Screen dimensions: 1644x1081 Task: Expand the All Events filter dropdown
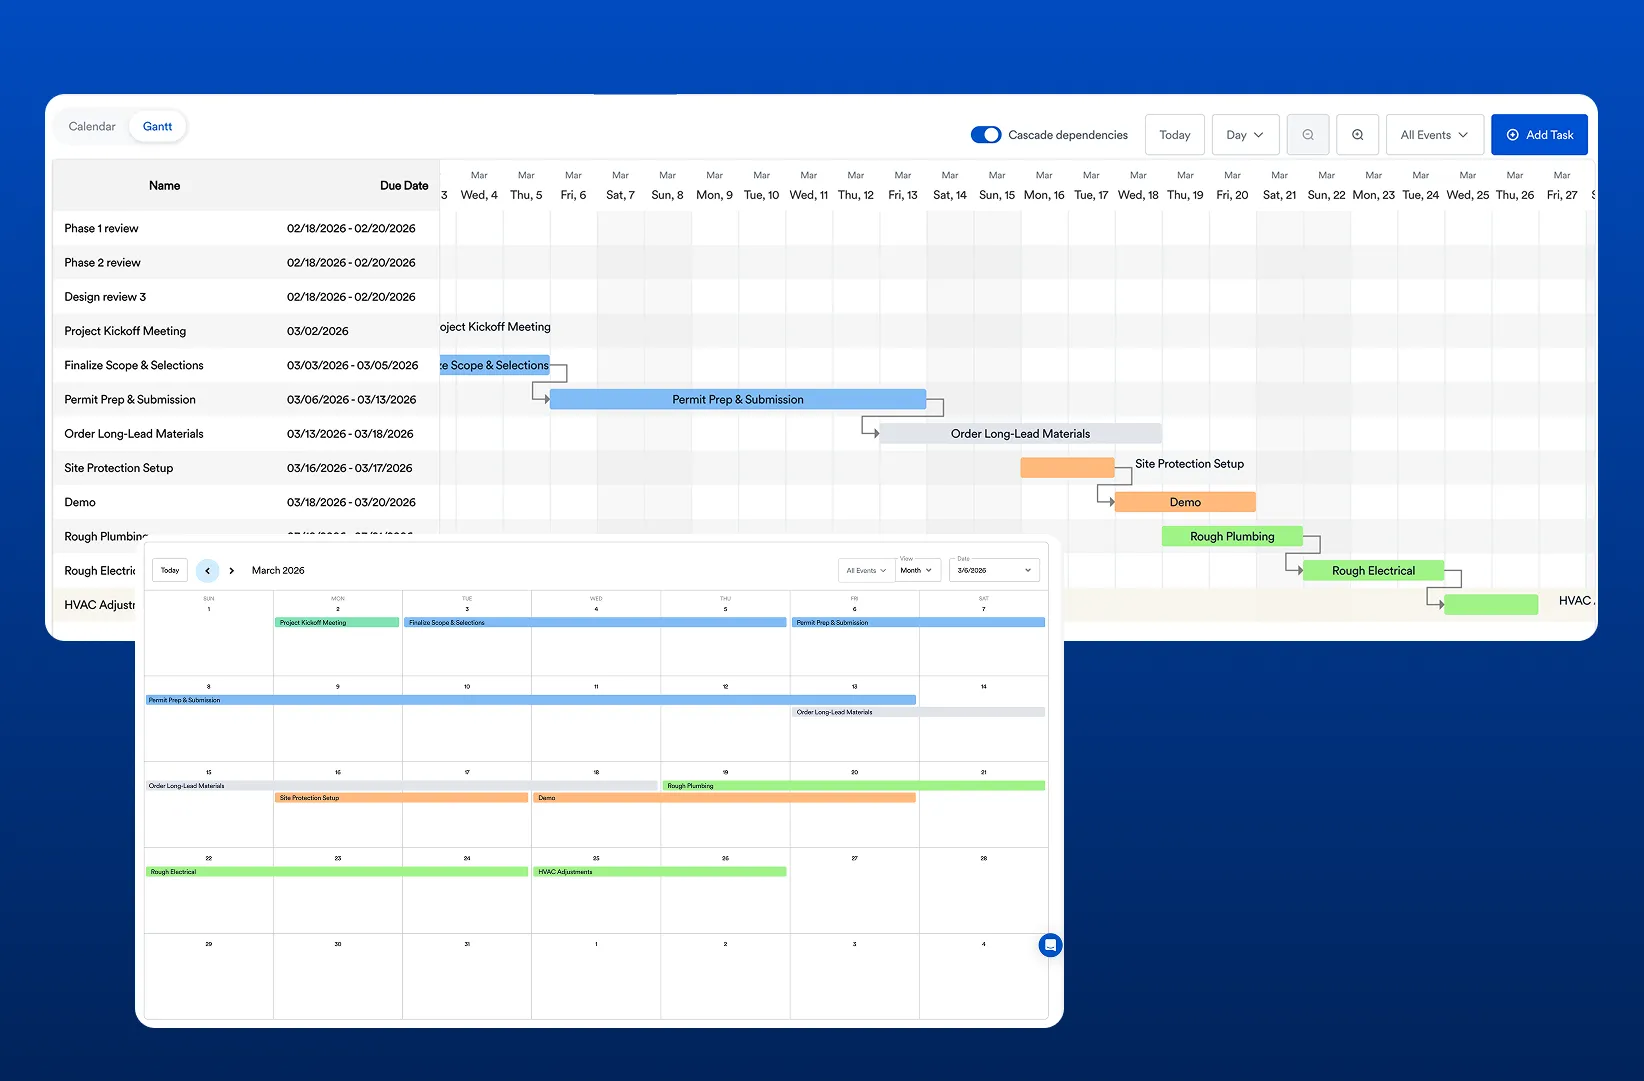(1434, 135)
